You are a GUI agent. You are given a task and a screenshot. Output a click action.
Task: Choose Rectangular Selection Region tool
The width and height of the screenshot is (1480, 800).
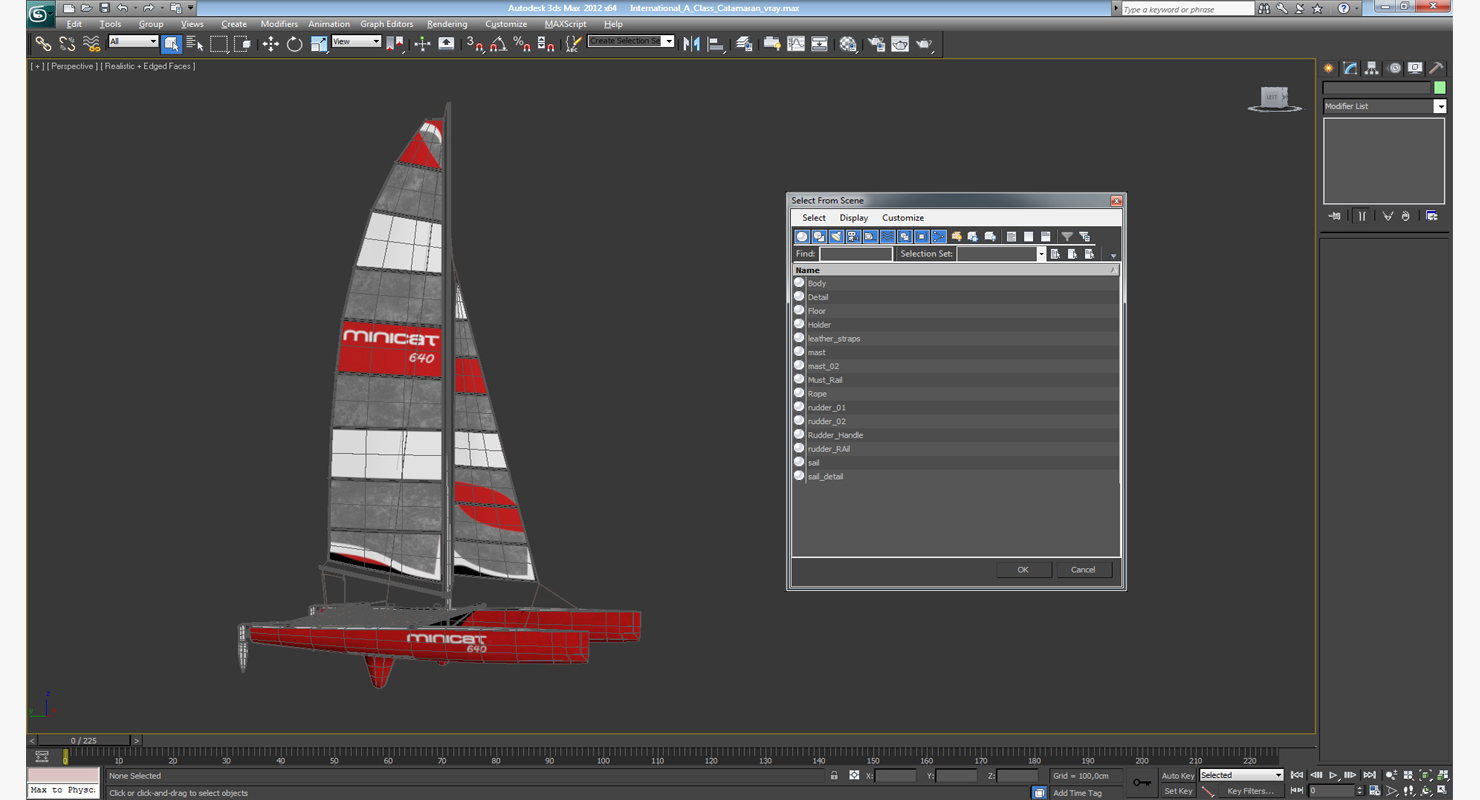pos(219,44)
